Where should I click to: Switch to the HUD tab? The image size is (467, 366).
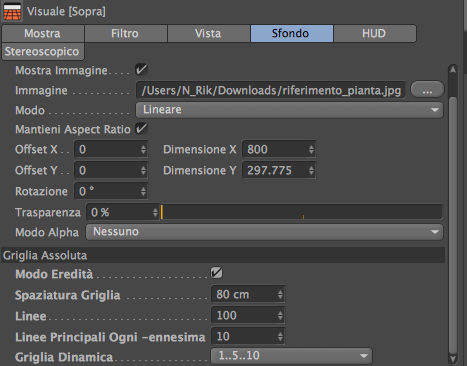point(375,33)
